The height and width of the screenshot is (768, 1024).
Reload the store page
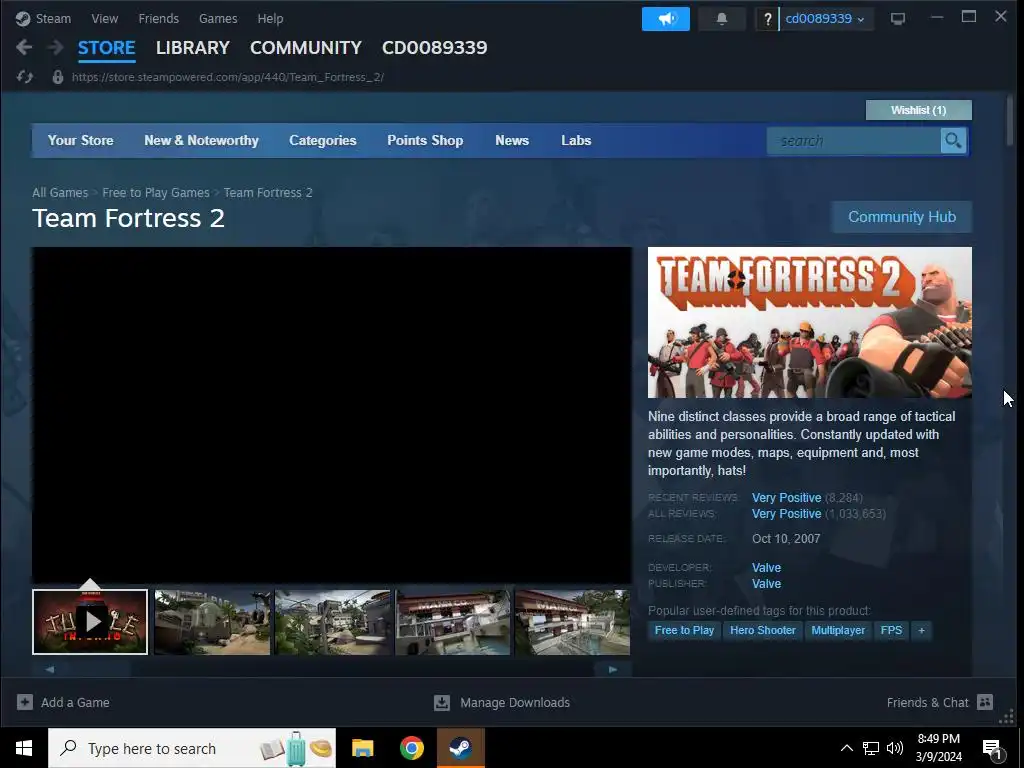tap(25, 77)
